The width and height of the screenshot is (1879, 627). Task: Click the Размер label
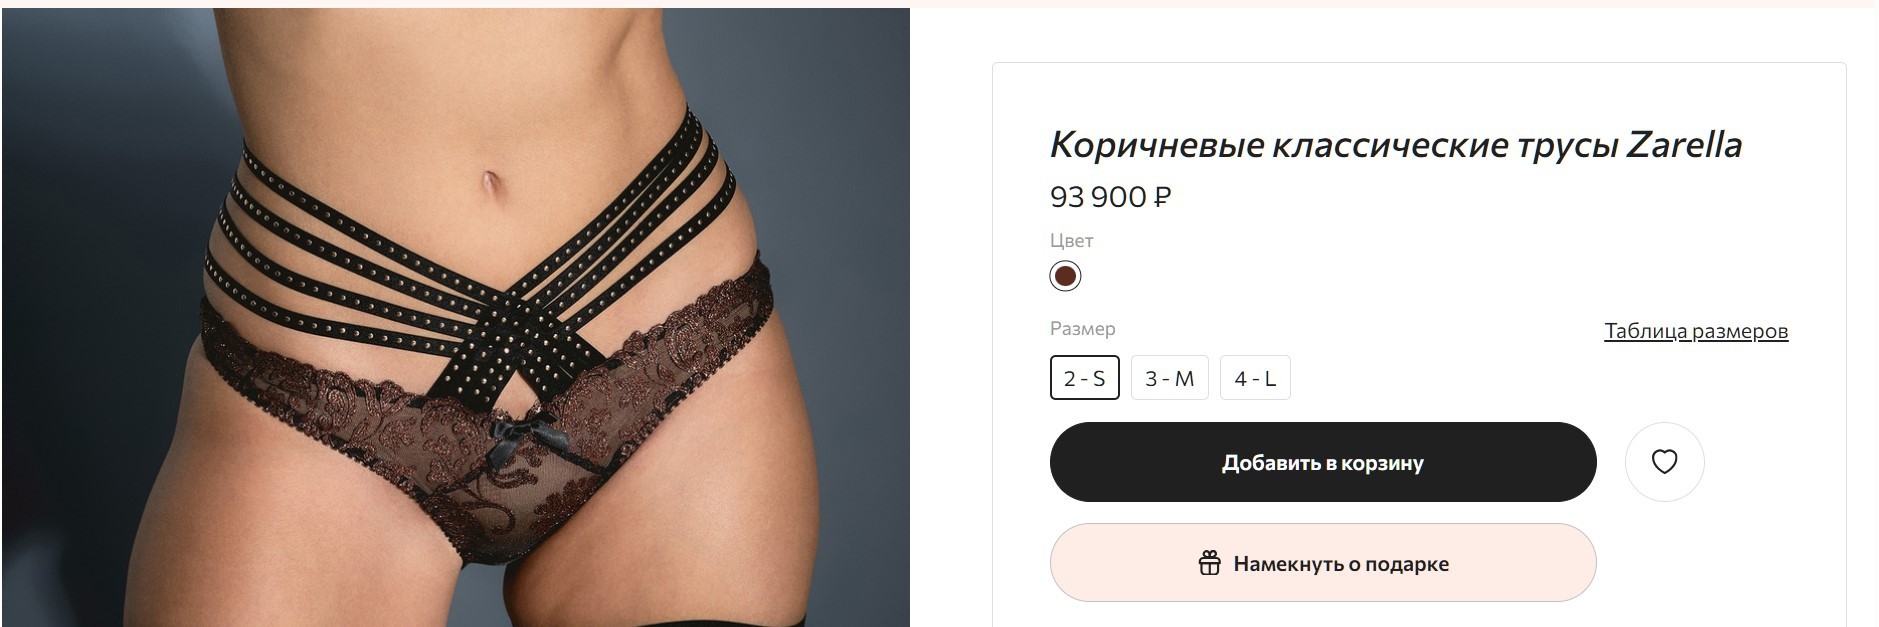pyautogui.click(x=1083, y=329)
